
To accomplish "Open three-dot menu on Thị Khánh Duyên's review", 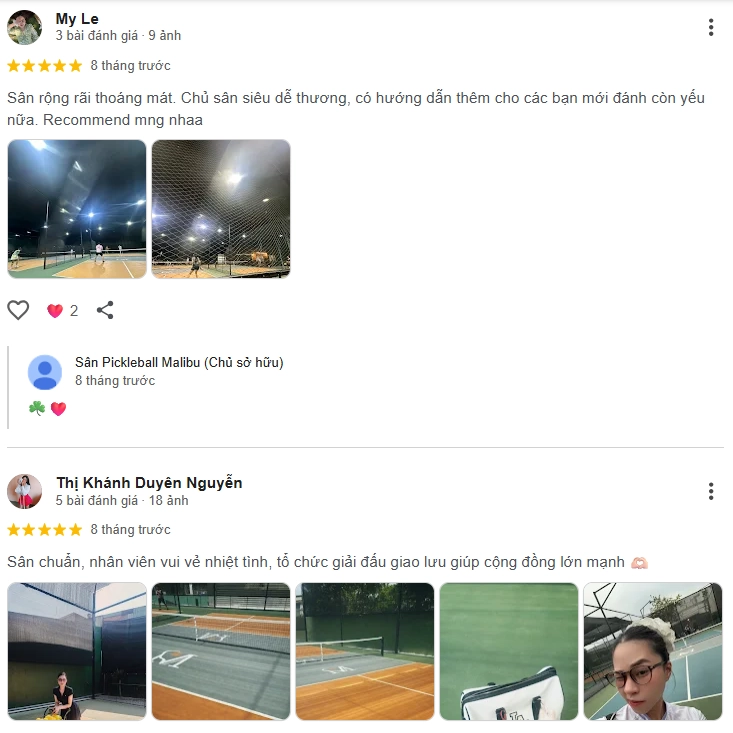I will pyautogui.click(x=711, y=491).
